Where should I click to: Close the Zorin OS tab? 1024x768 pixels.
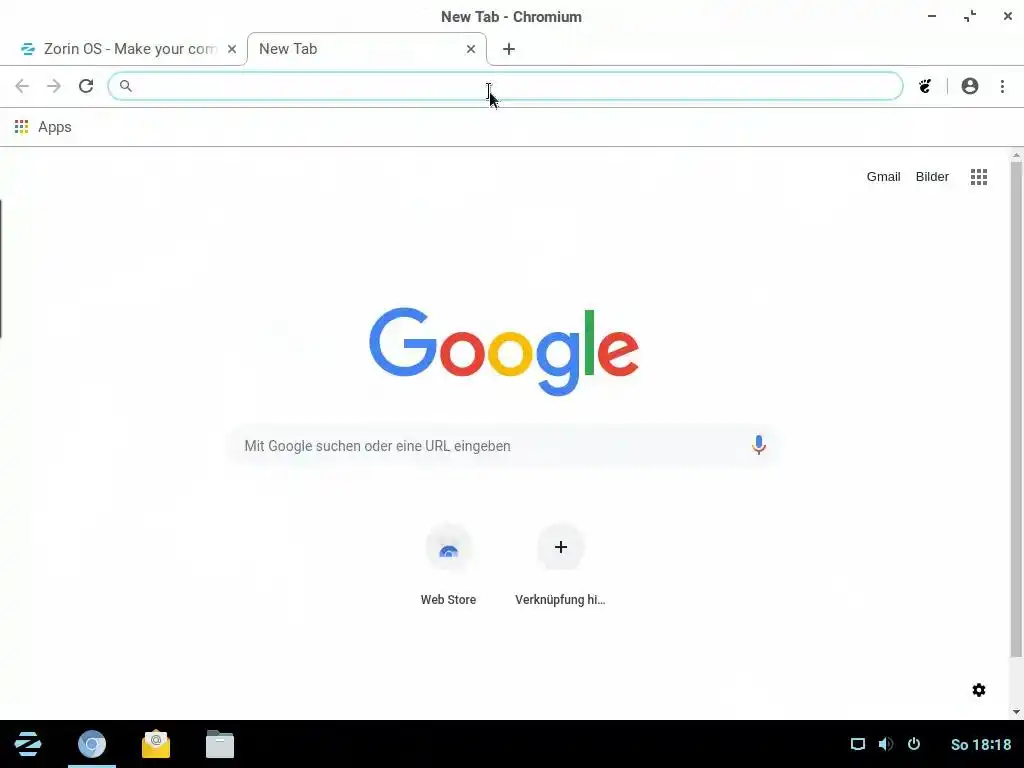click(x=232, y=49)
